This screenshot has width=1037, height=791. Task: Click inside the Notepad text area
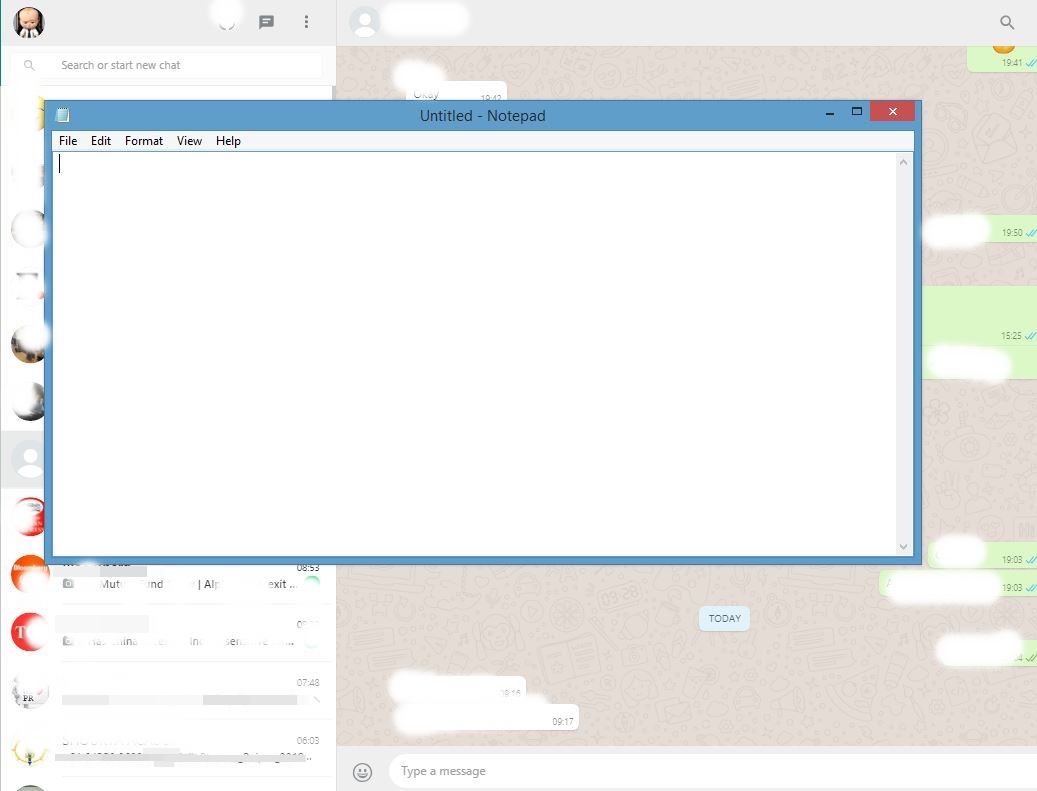[474, 354]
